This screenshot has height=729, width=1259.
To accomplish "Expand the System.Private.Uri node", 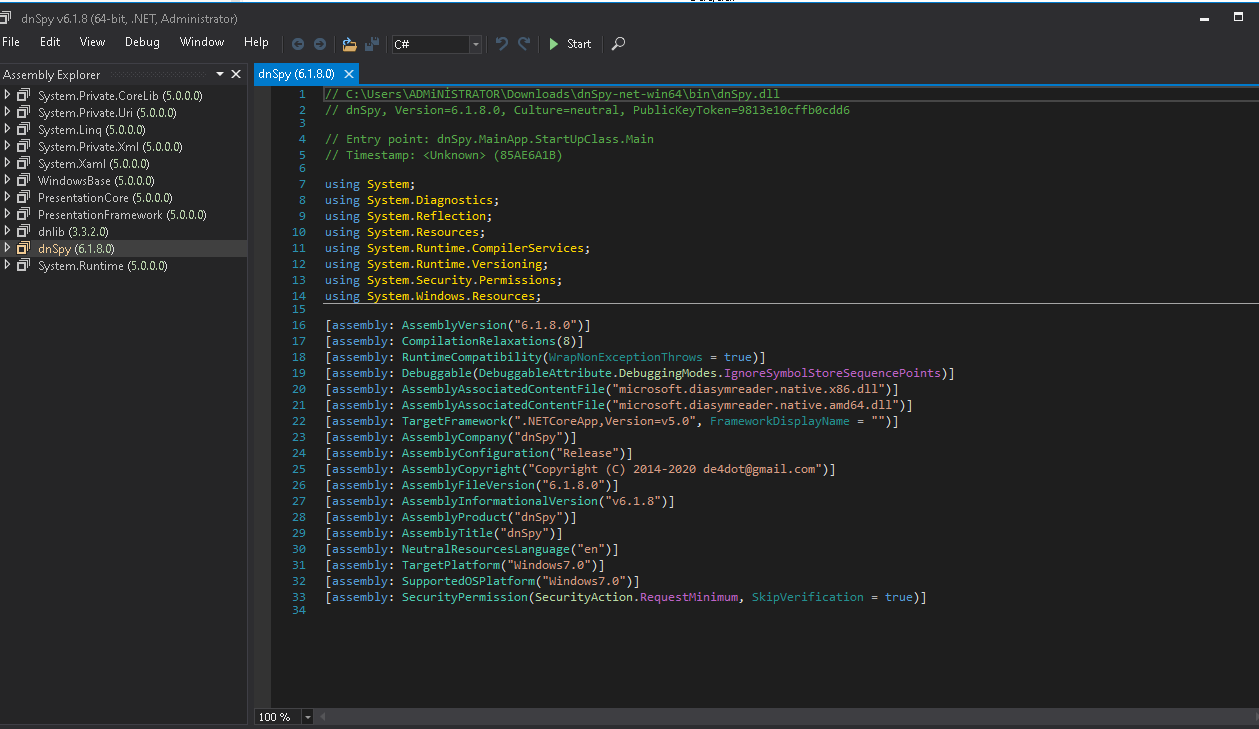I will [x=7, y=112].
